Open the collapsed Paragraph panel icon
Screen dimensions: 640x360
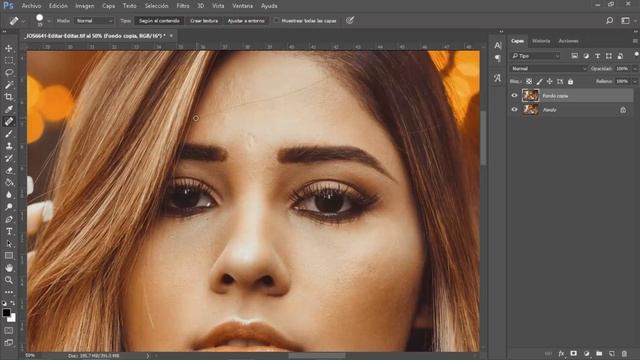tap(498, 58)
